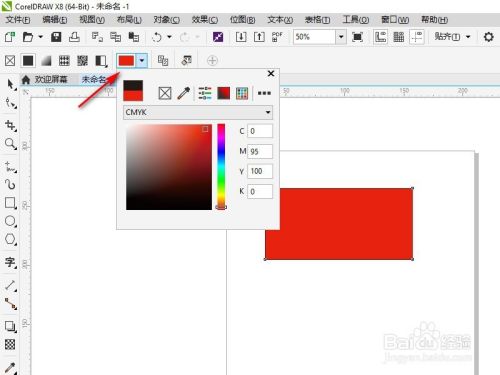This screenshot has height=375, width=500.
Task: Select the Rectangle tool
Action: (10, 203)
